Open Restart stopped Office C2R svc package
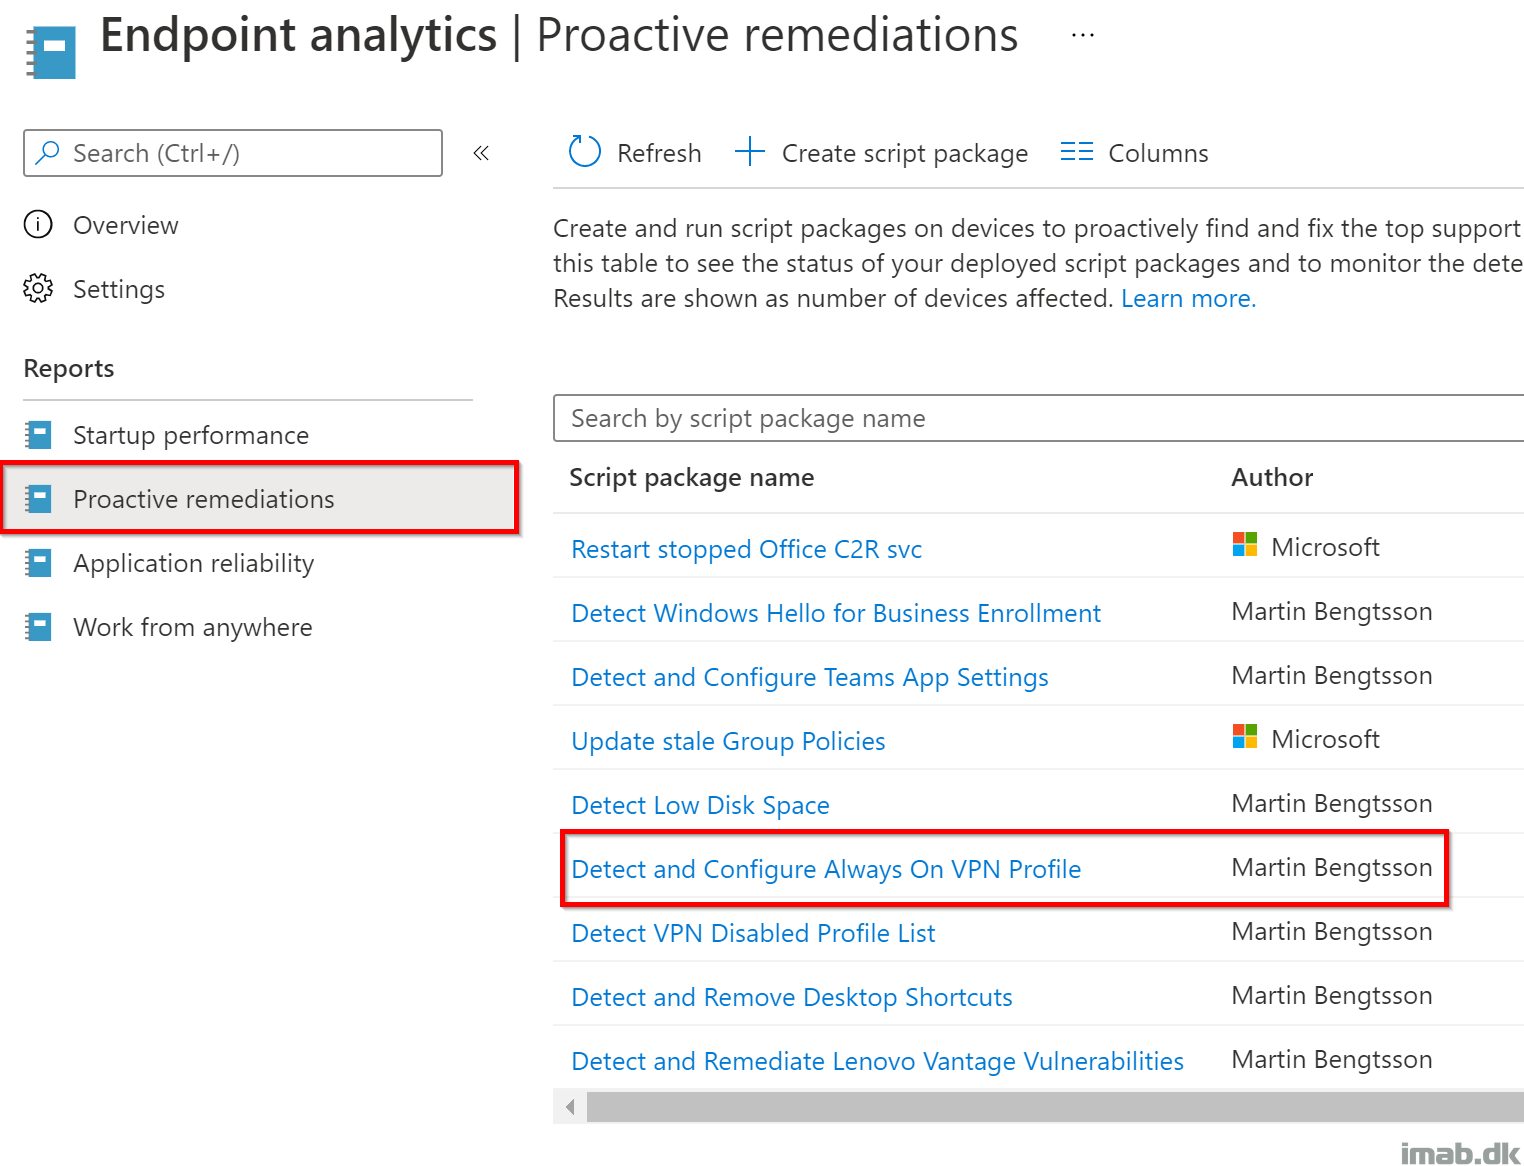The width and height of the screenshot is (1524, 1166). click(x=747, y=549)
